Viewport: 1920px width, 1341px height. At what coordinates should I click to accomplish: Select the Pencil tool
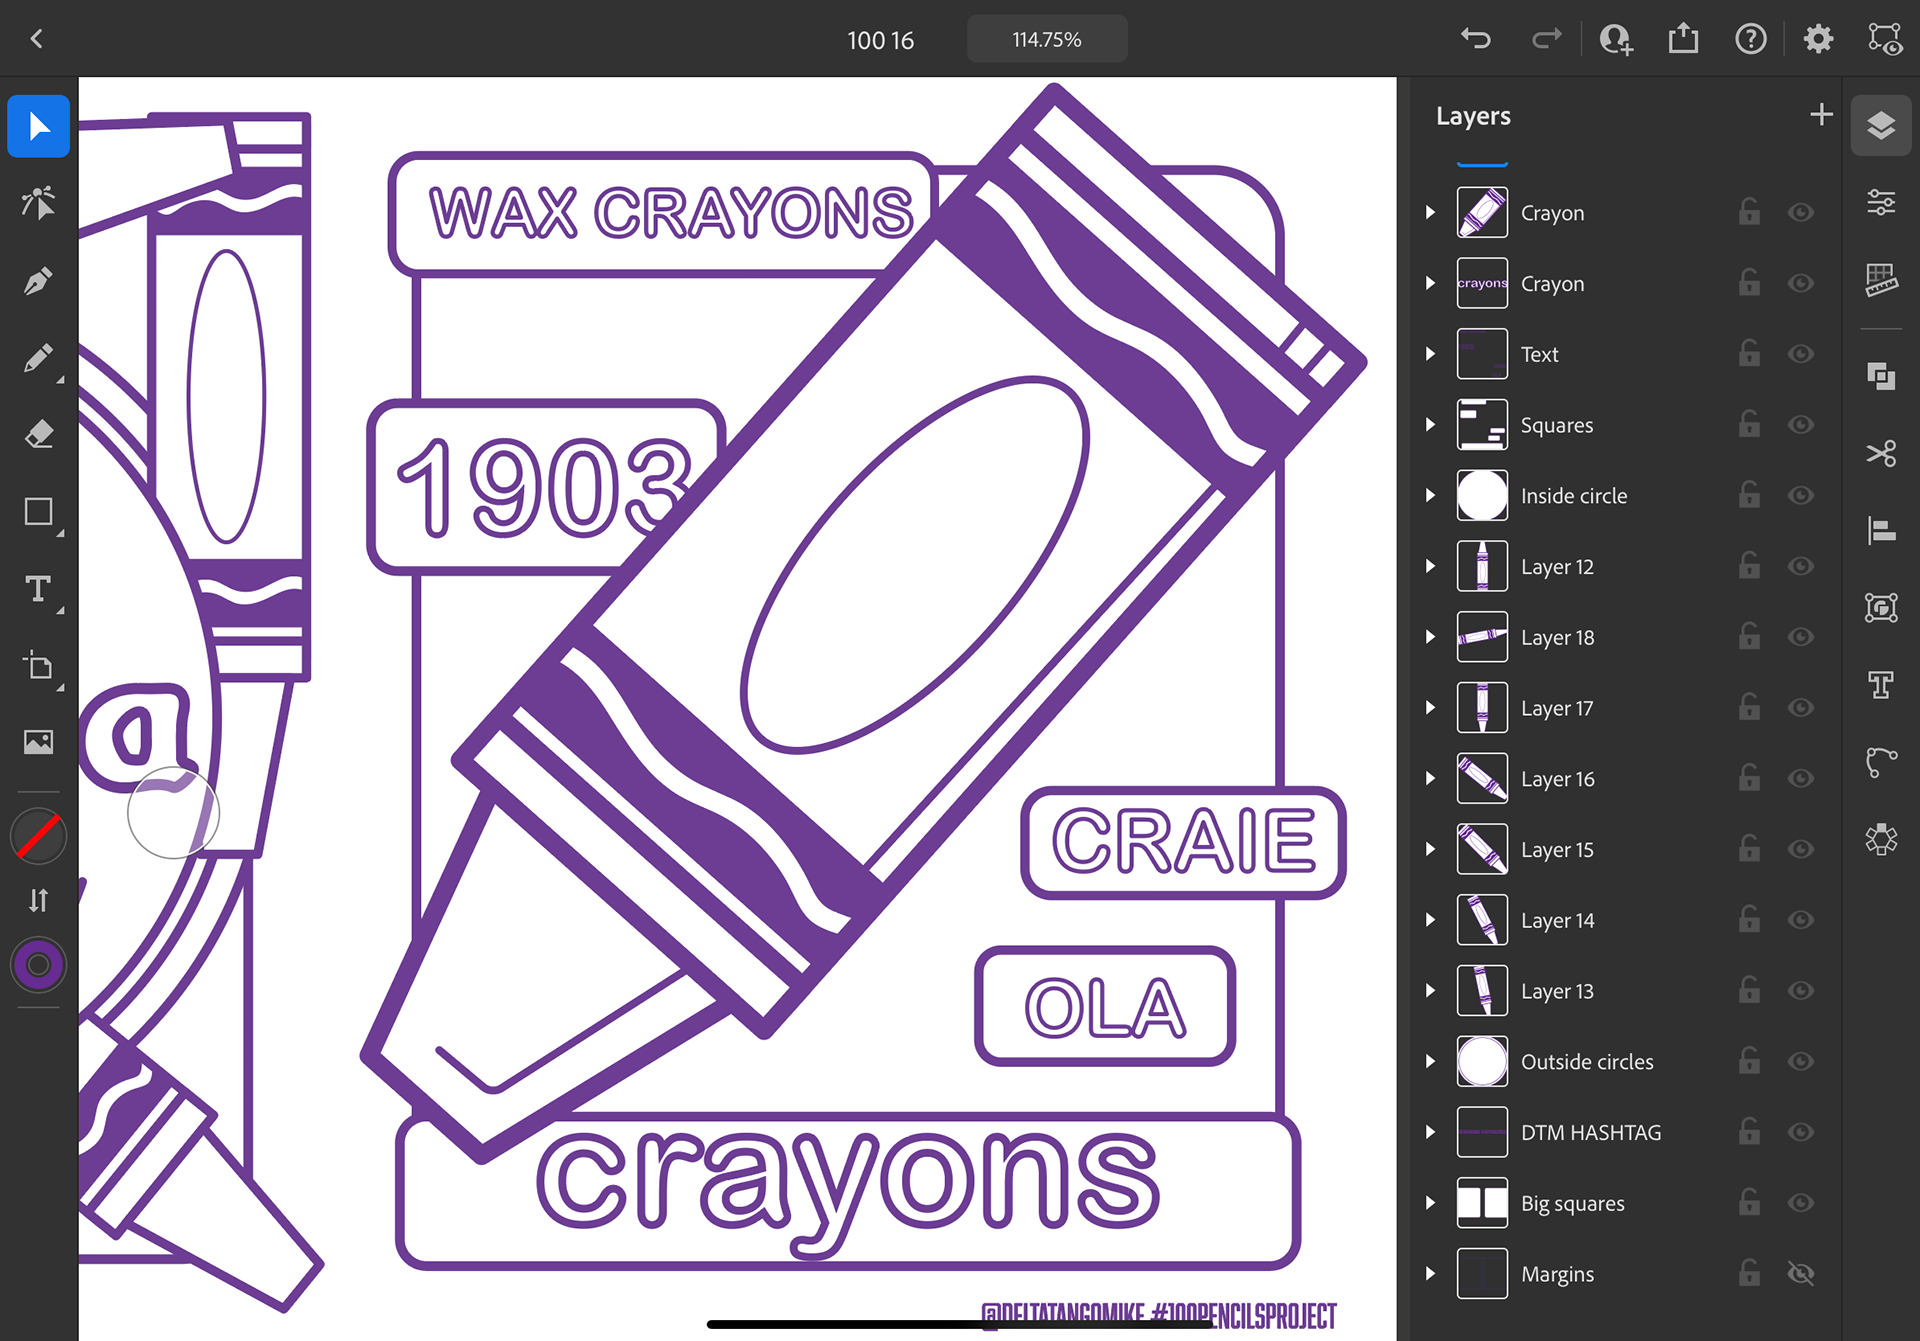point(38,358)
